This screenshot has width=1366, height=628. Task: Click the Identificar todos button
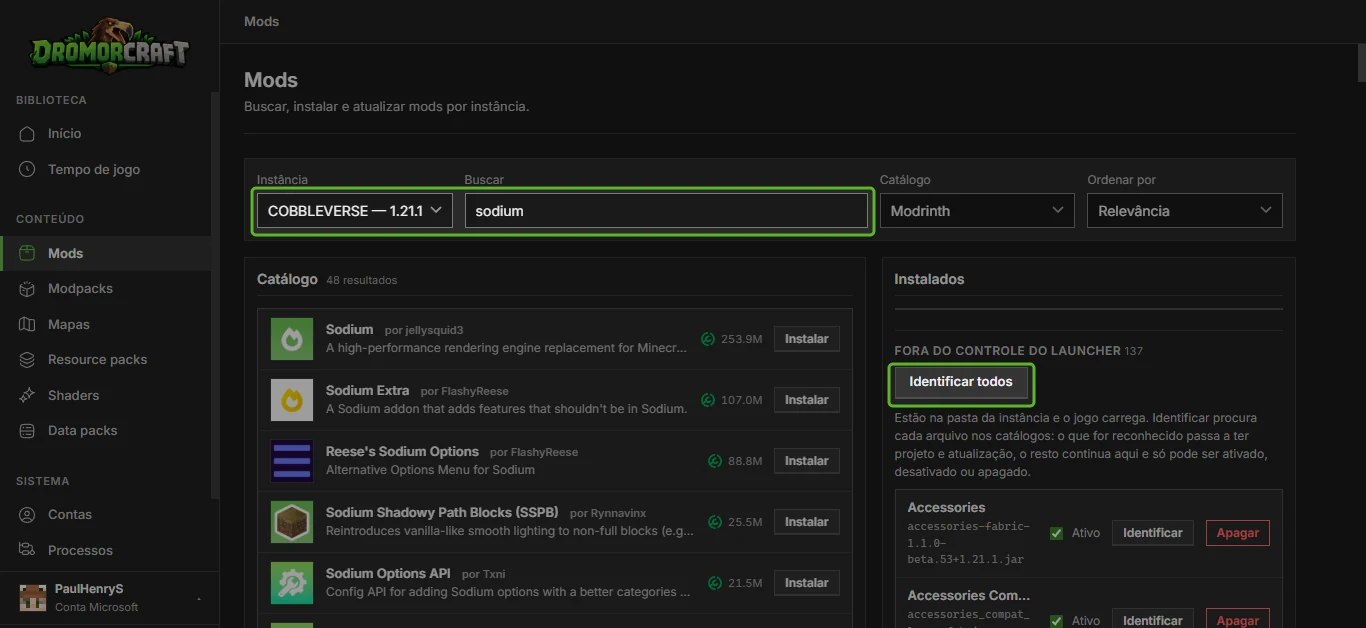(961, 382)
